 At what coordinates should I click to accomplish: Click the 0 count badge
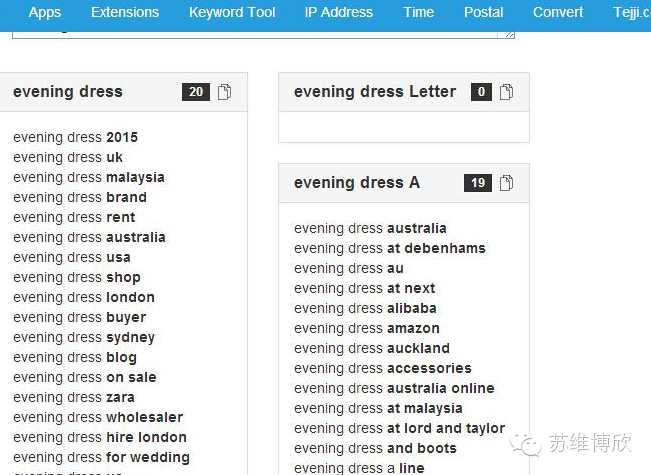(481, 92)
